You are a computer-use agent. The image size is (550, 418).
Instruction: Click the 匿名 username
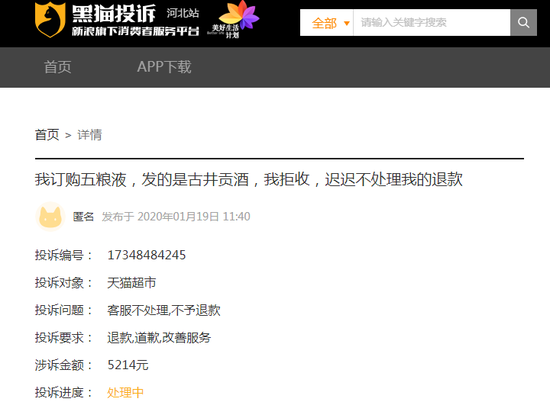(x=83, y=217)
